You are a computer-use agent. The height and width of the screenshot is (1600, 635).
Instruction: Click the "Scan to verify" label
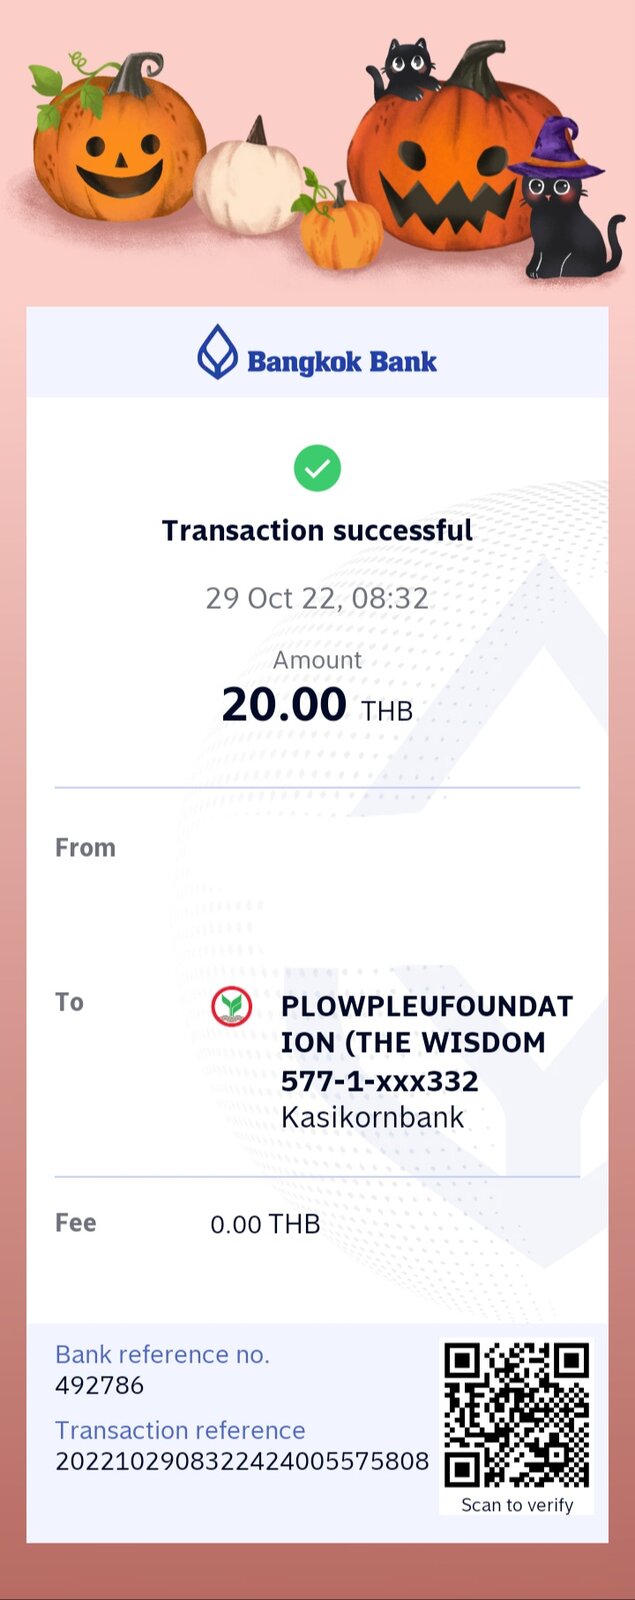coord(517,1505)
